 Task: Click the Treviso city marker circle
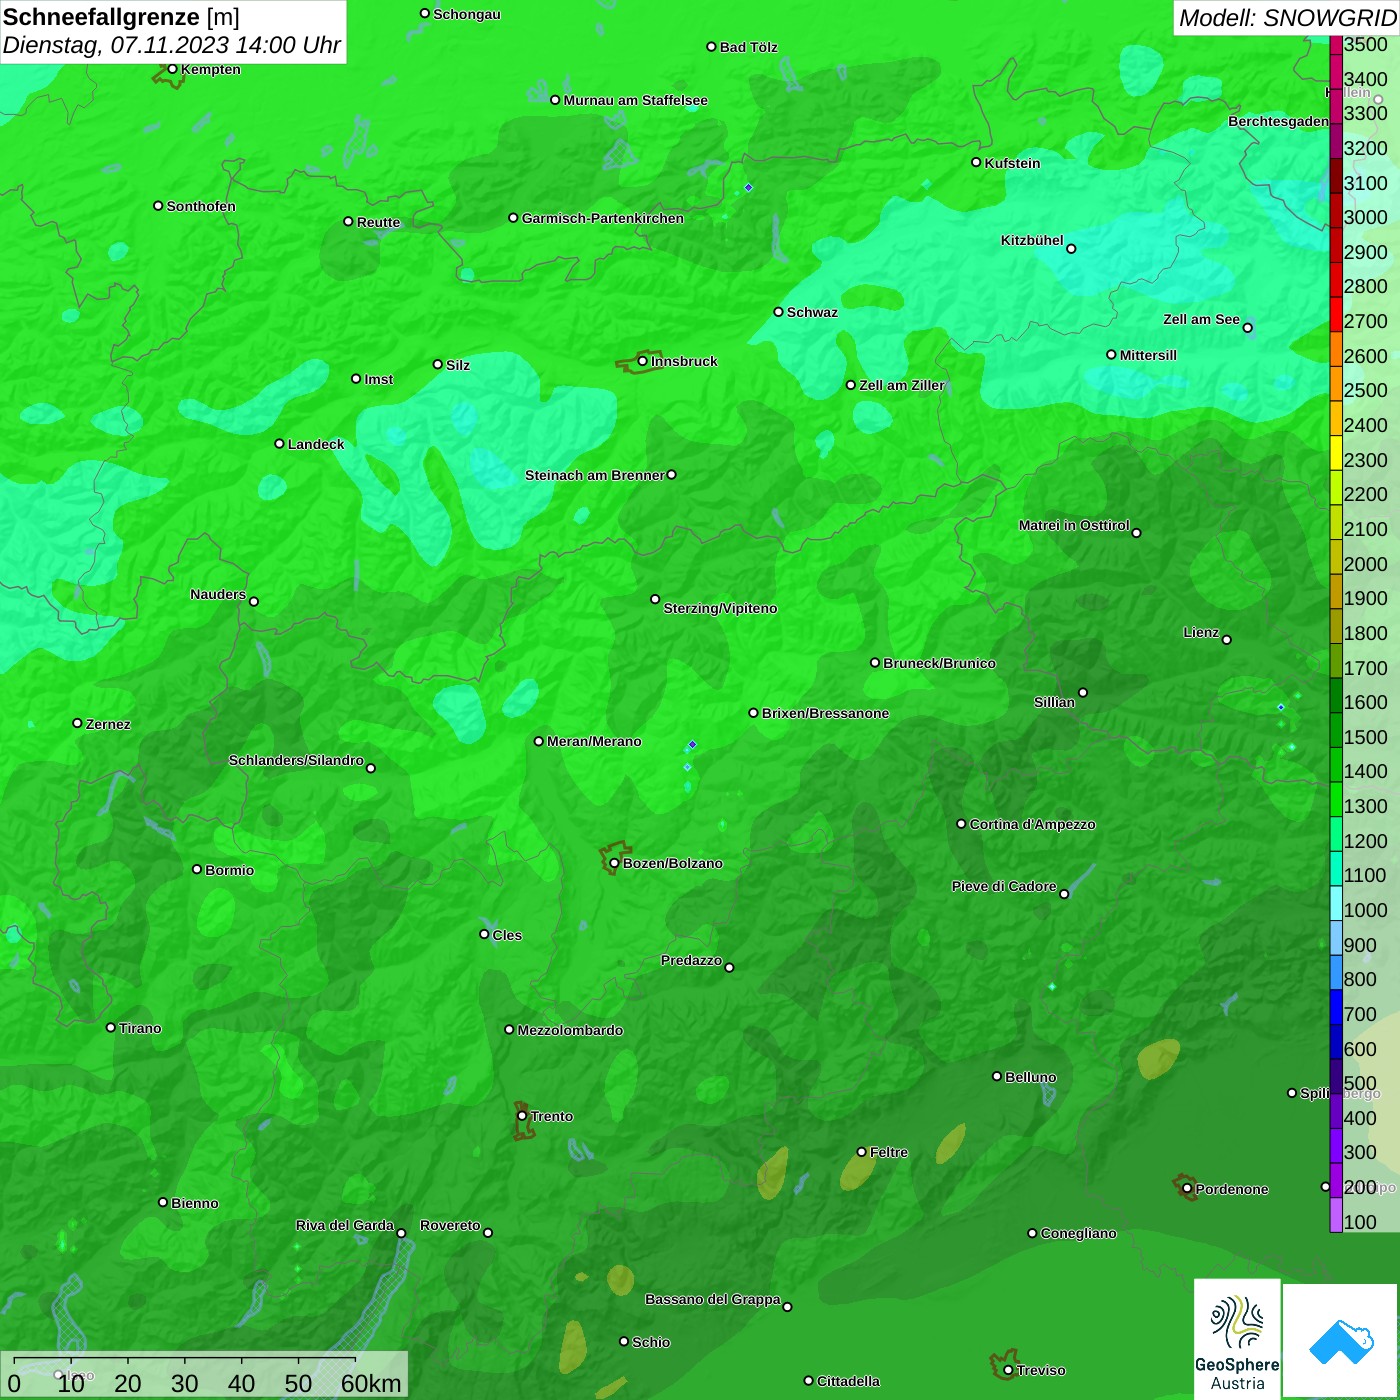click(x=1008, y=1370)
